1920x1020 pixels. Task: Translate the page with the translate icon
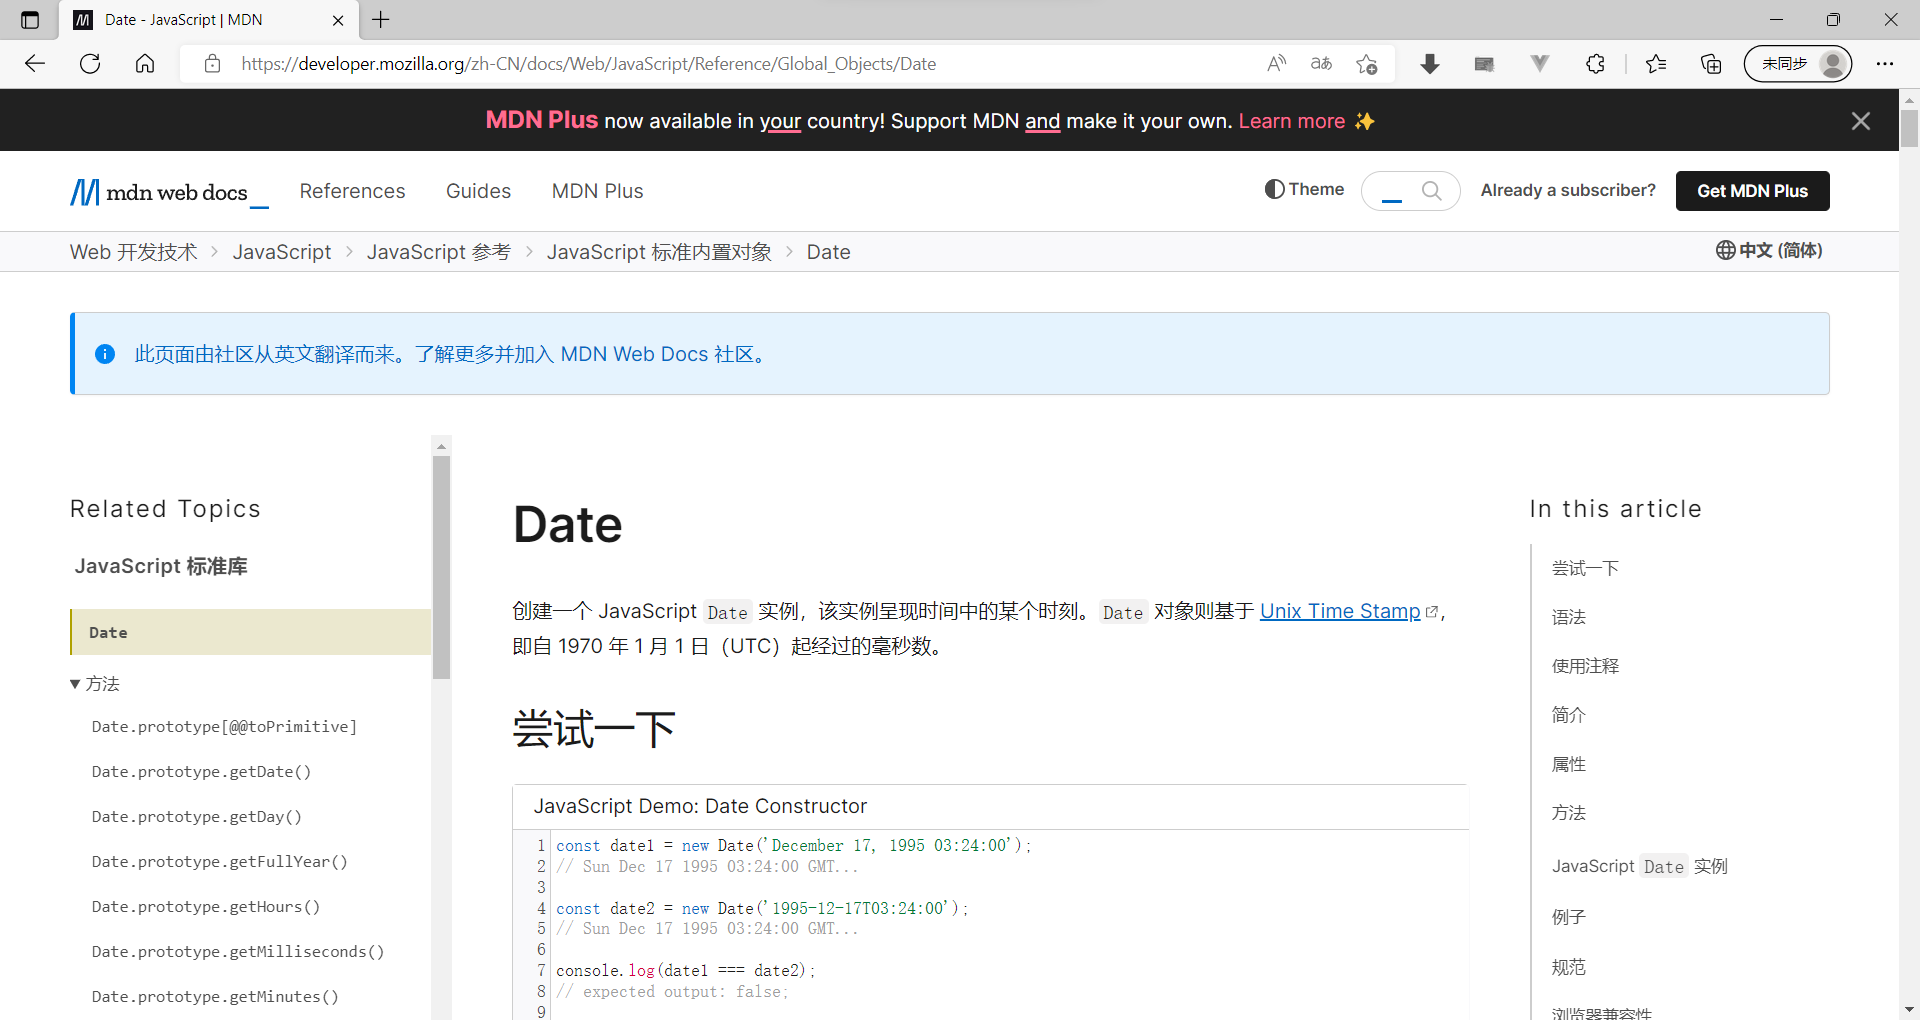[1321, 63]
